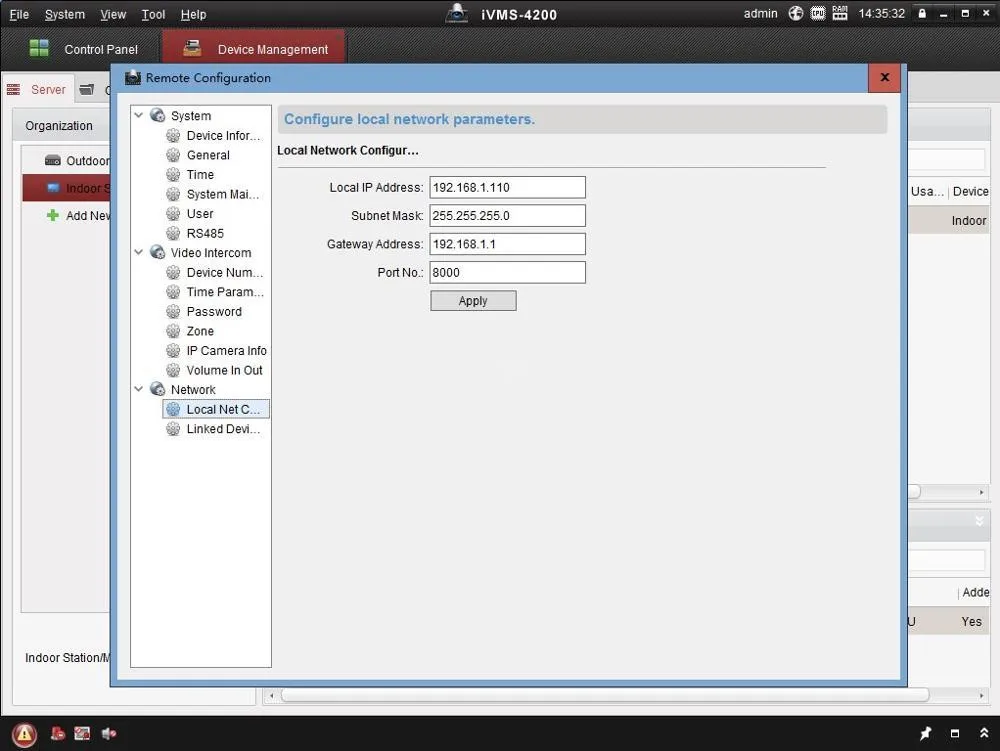1000x751 pixels.
Task: Click the Server tab icon
Action: [13, 89]
